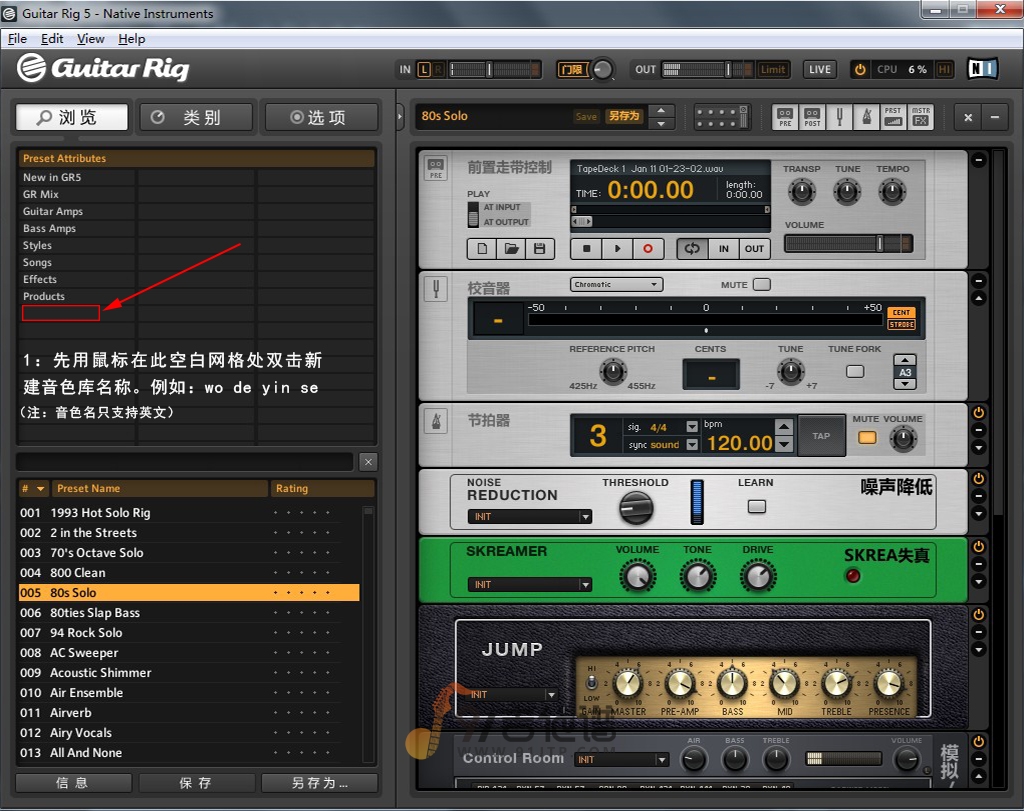This screenshot has width=1024, height=811.
Task: Enable the TUNE FORK checkbox
Action: [855, 372]
